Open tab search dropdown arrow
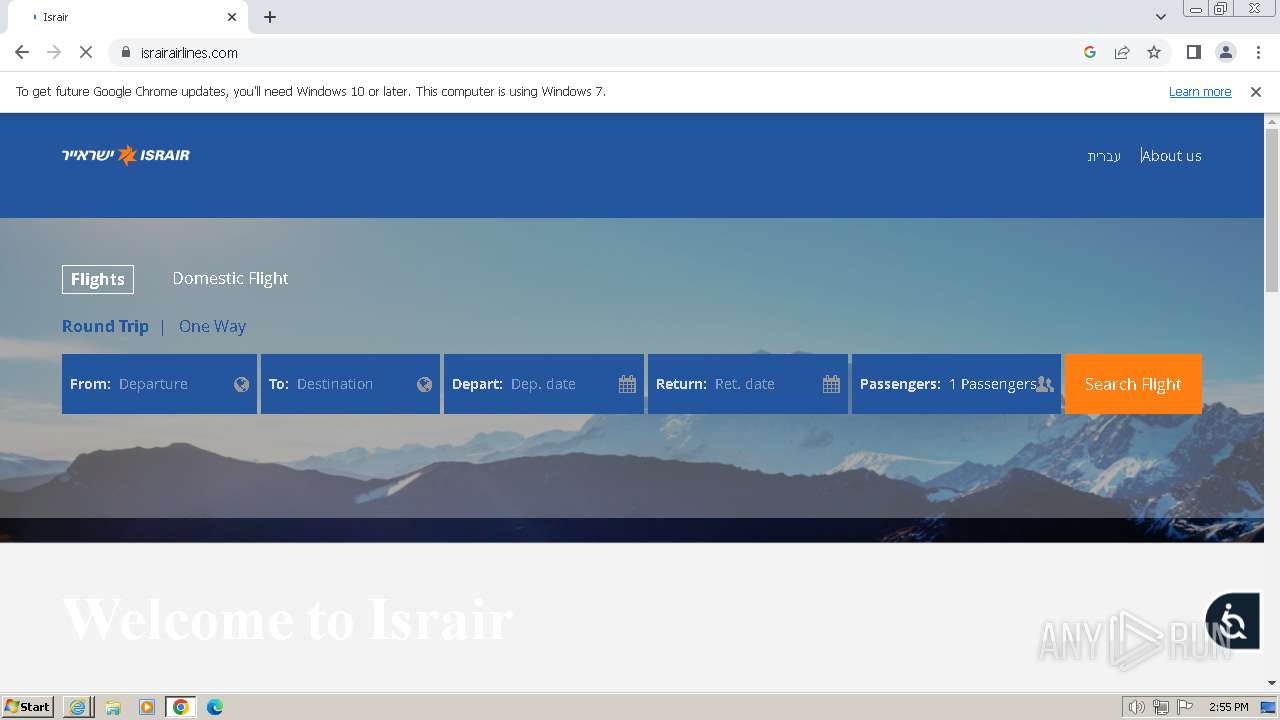This screenshot has height=720, width=1280. click(1161, 17)
